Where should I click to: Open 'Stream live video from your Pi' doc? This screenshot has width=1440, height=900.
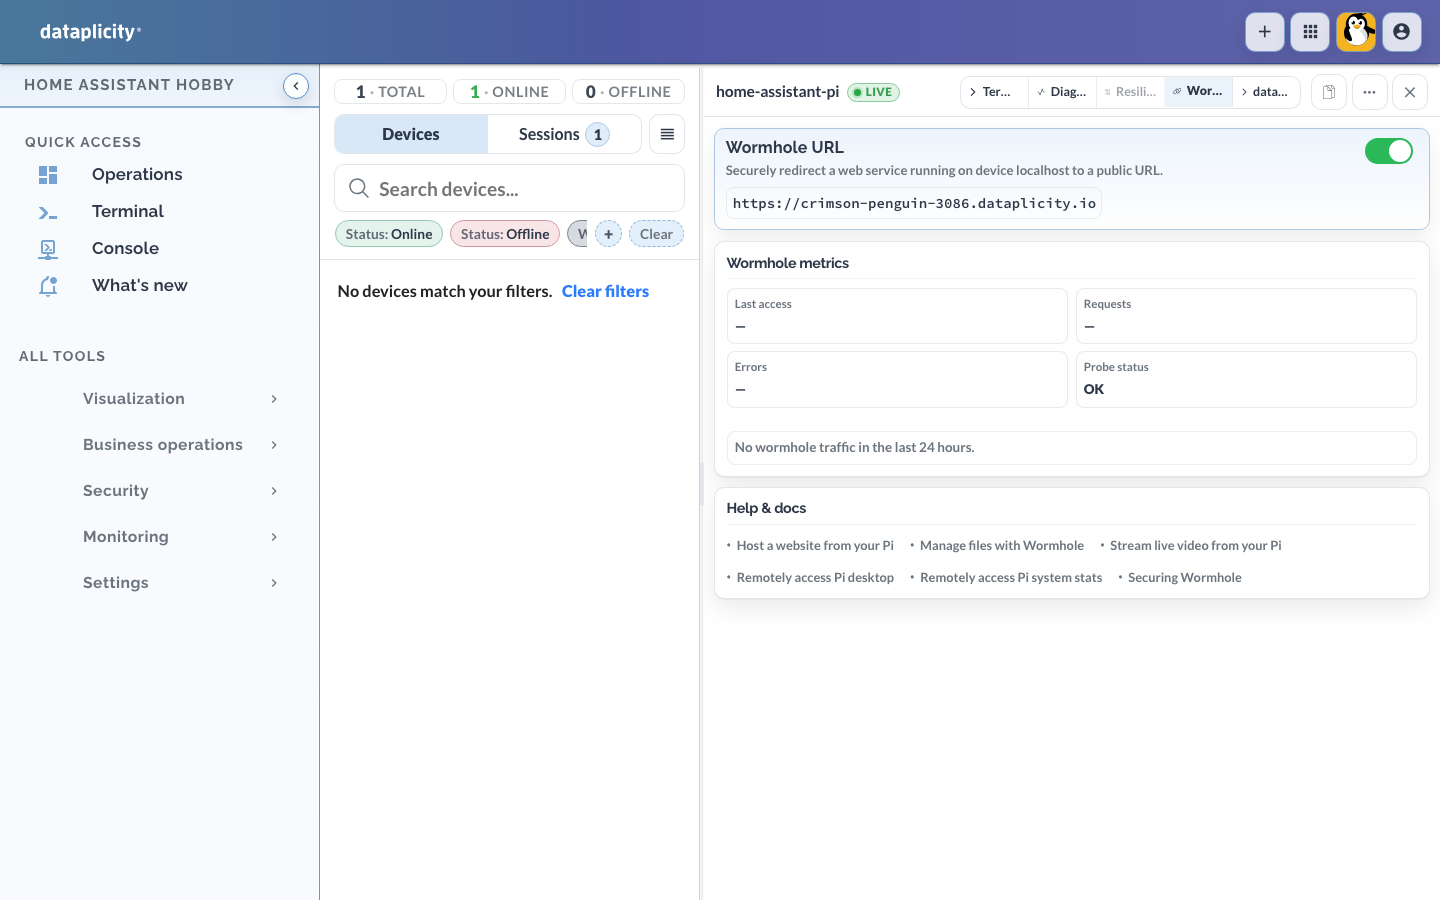coord(1196,546)
